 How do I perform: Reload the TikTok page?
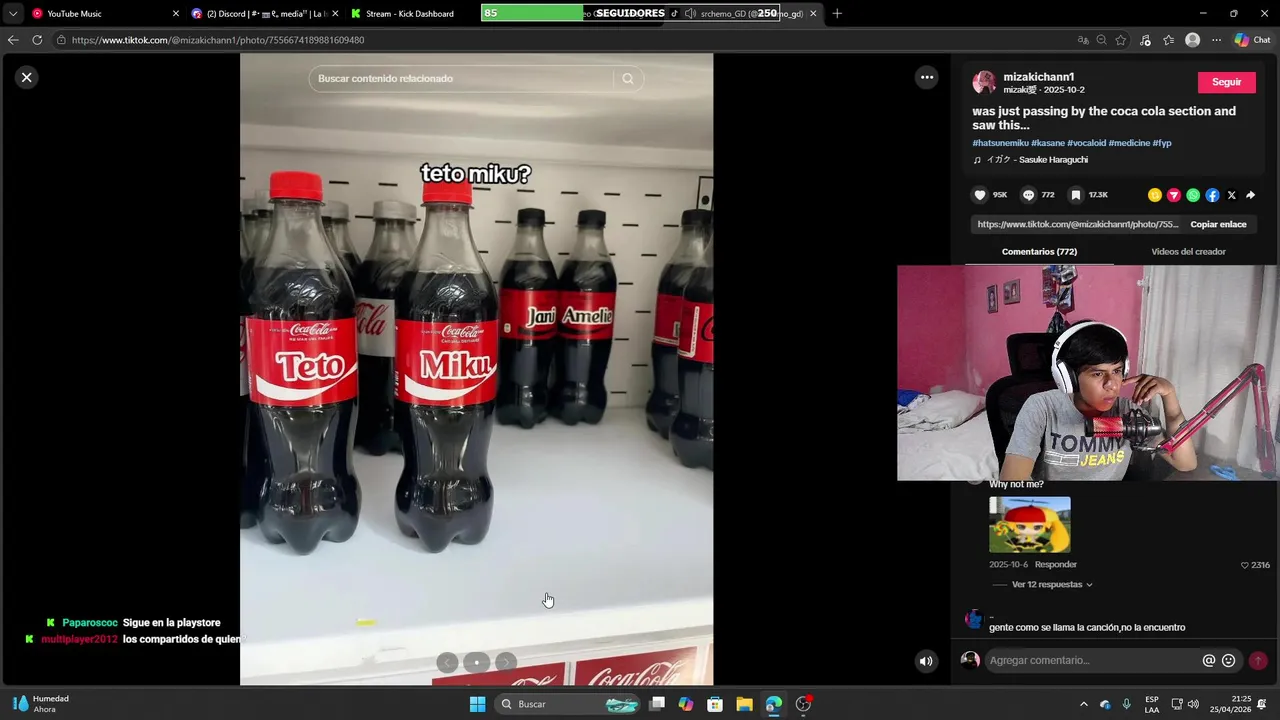(37, 40)
